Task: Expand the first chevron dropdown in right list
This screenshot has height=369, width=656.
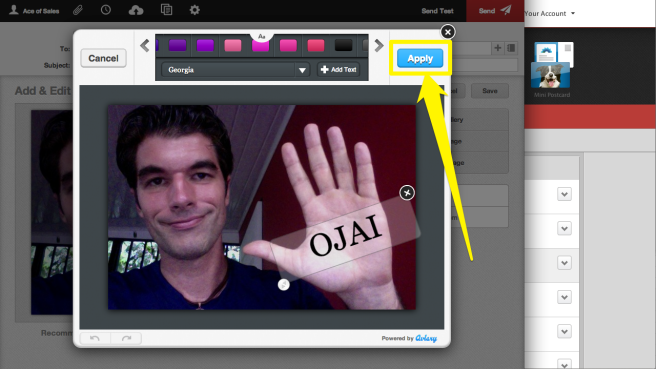Action: (x=564, y=194)
